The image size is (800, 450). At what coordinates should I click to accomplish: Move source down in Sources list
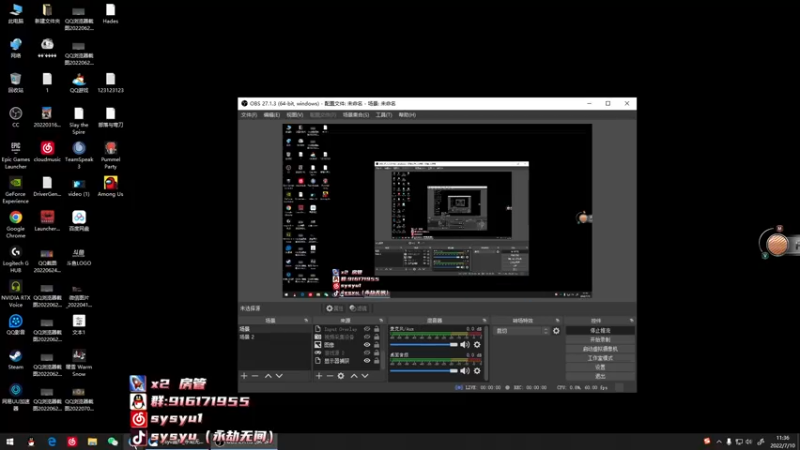tap(365, 376)
